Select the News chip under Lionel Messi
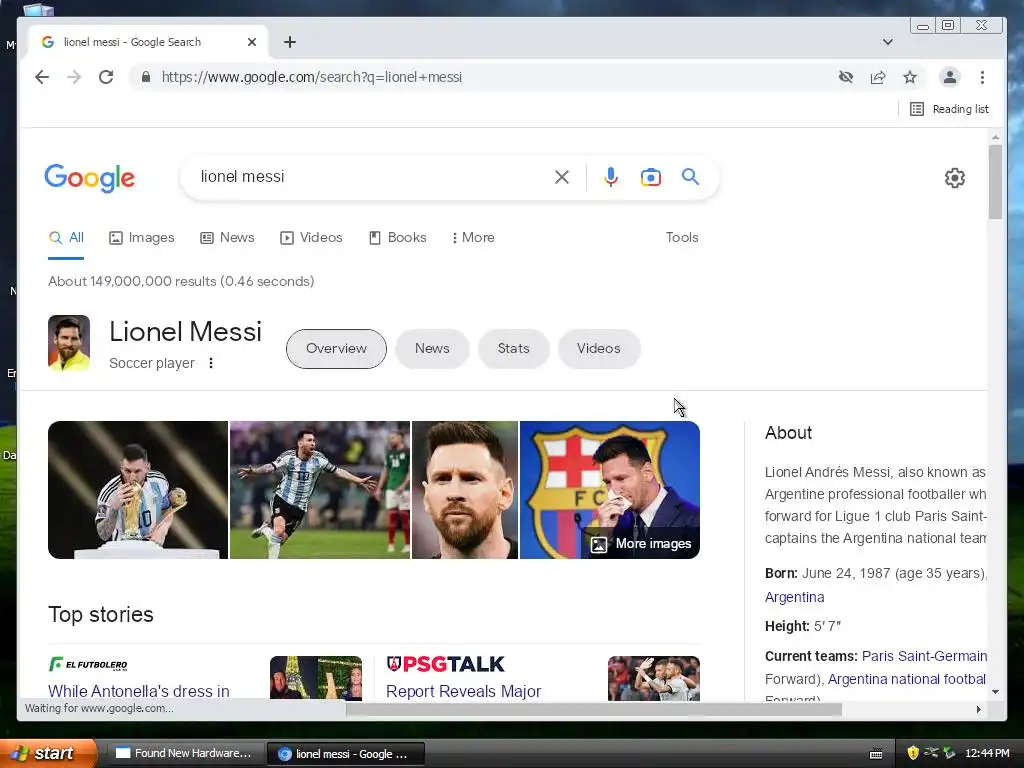This screenshot has width=1024, height=768. click(432, 349)
